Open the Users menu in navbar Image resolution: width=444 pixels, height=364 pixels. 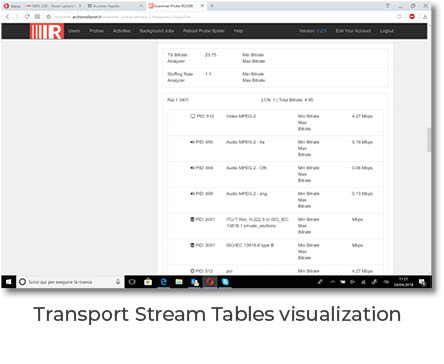74,31
